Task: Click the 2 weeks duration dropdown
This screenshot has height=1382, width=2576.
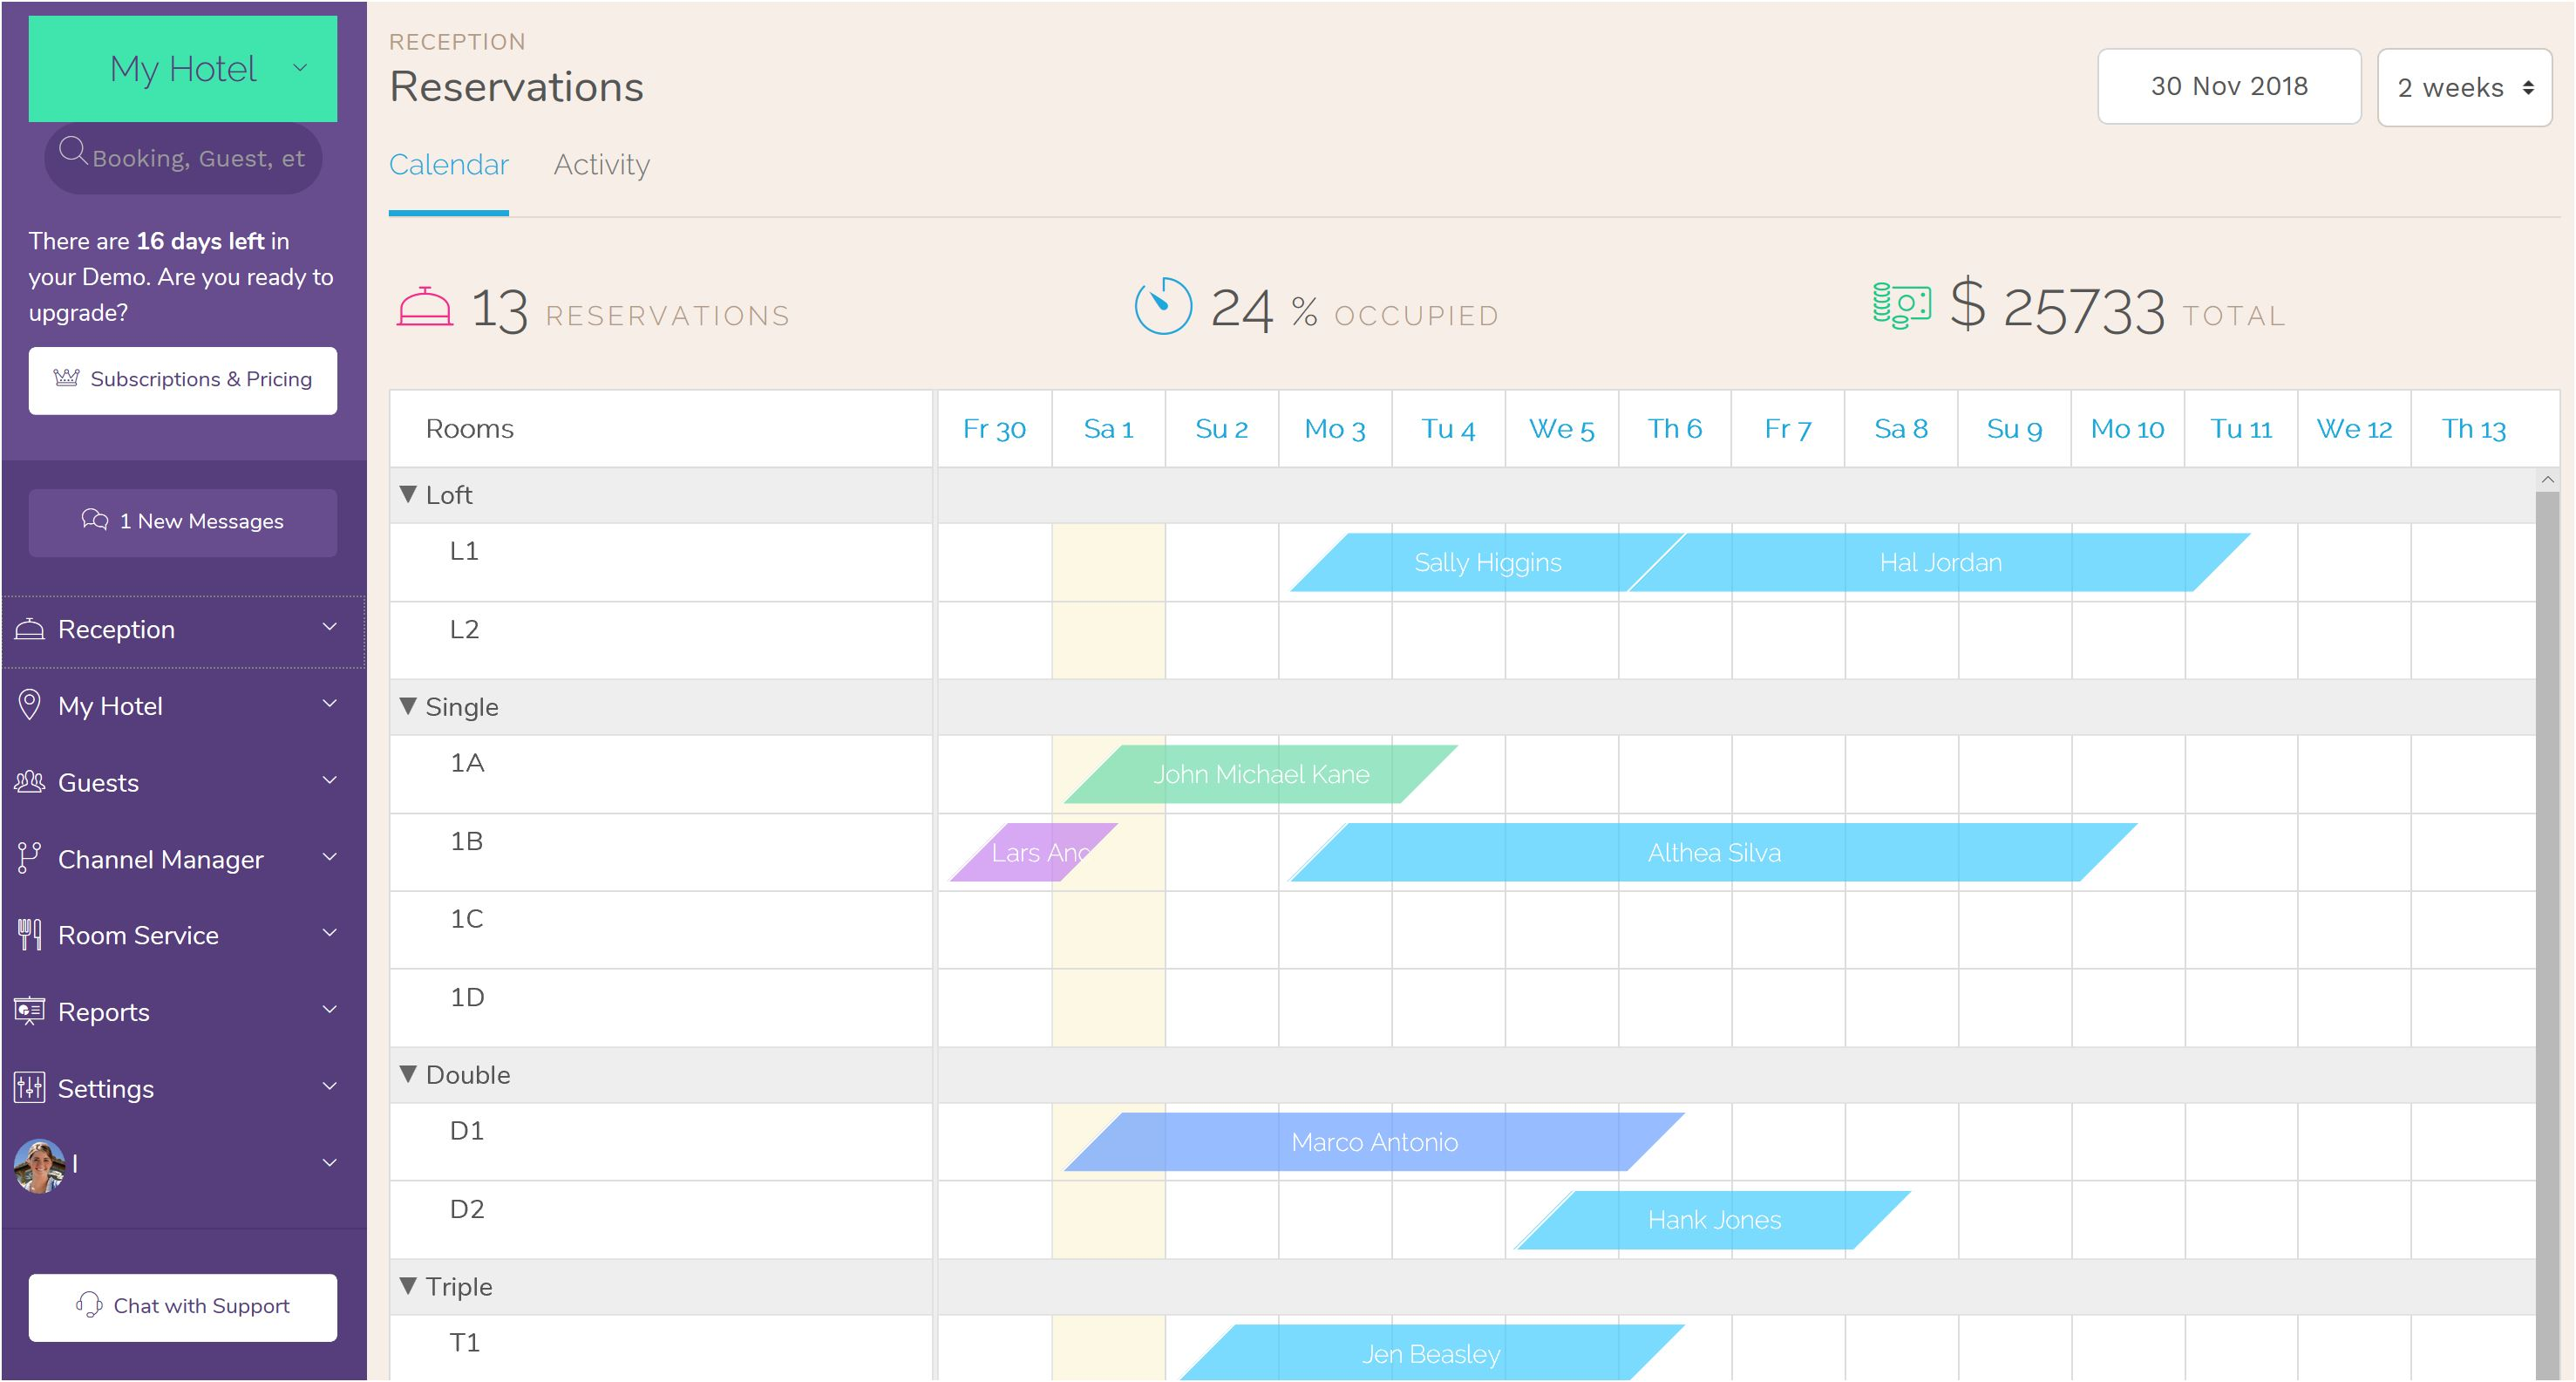Action: (2465, 85)
